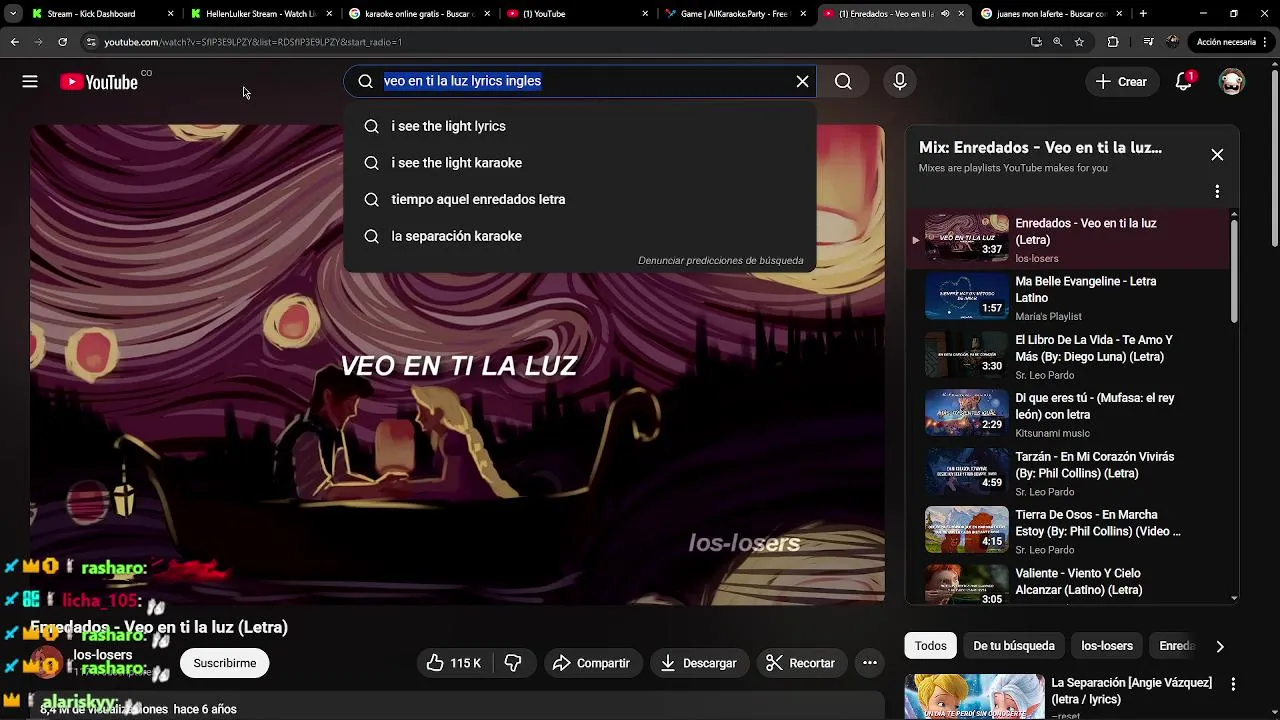
Task: Open the account avatar menu
Action: 1232,82
